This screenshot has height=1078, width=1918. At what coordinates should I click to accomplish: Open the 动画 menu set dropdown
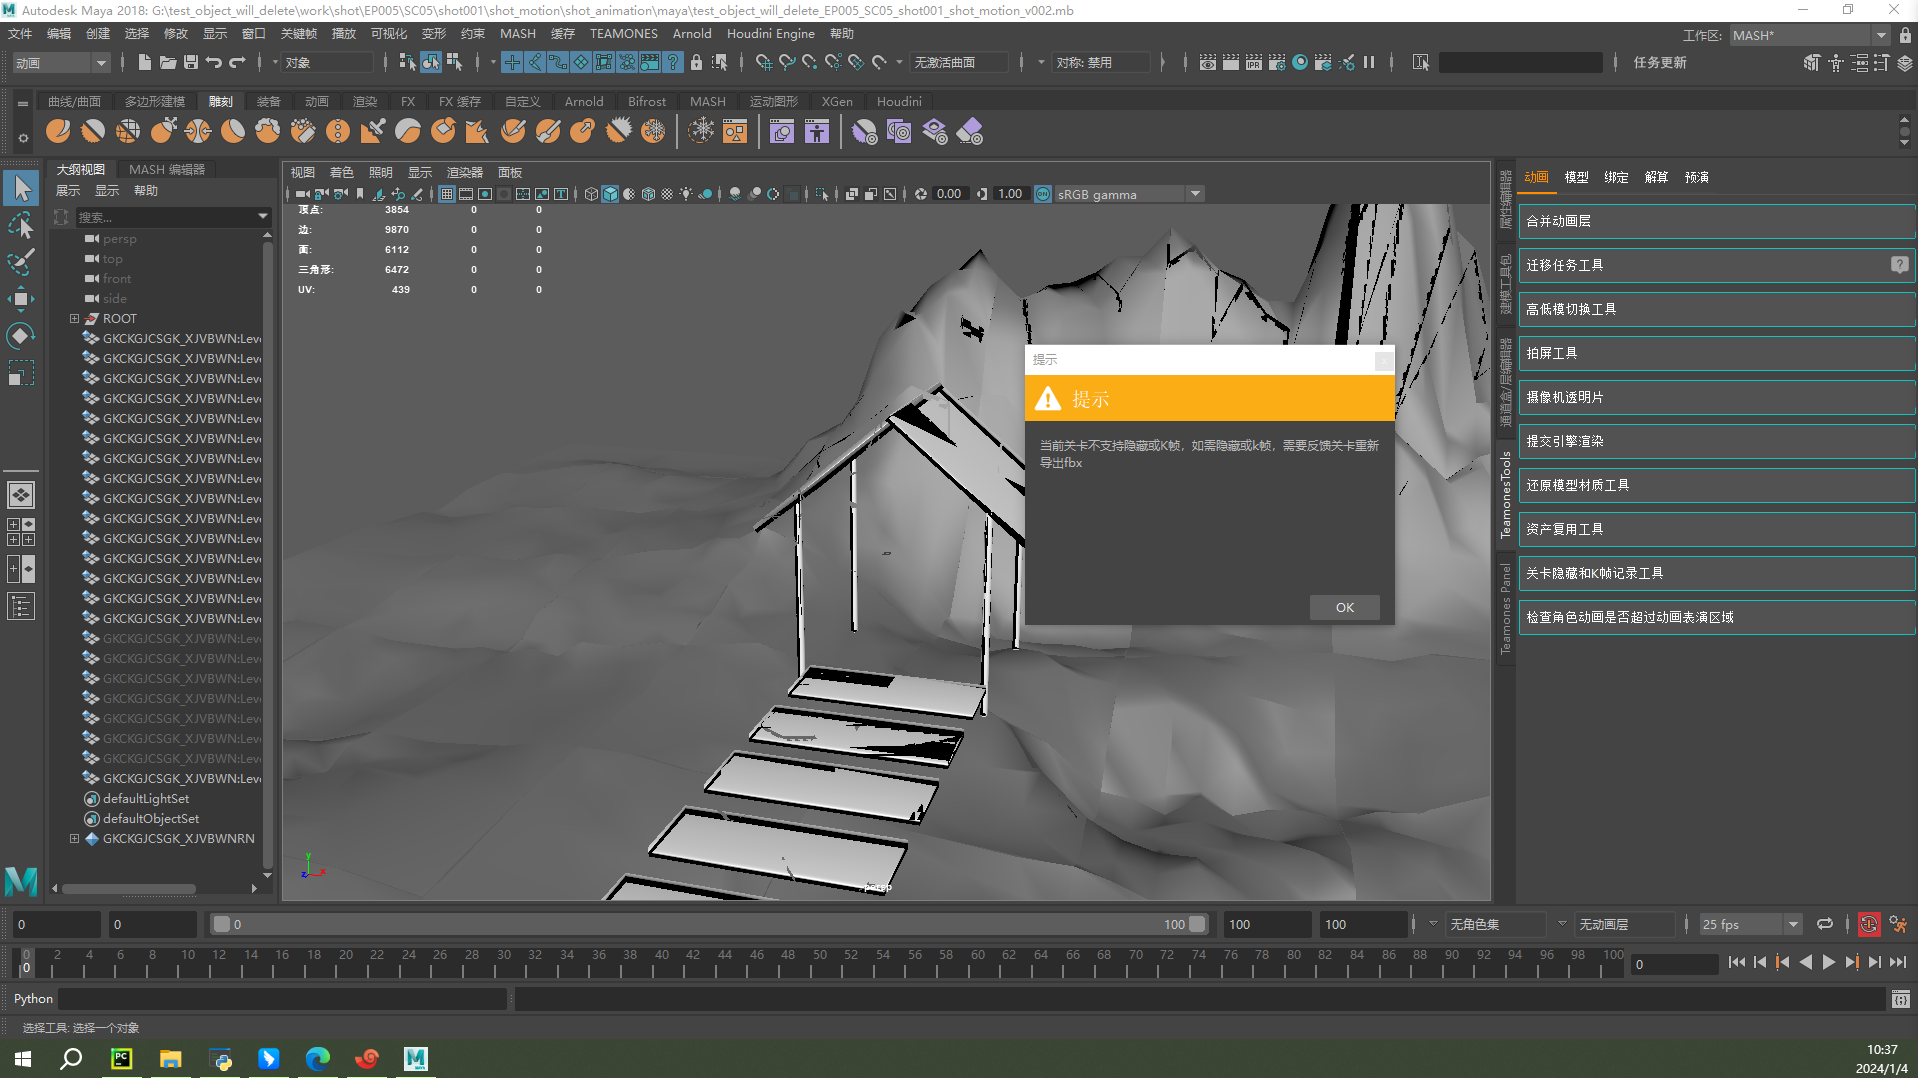(60, 62)
